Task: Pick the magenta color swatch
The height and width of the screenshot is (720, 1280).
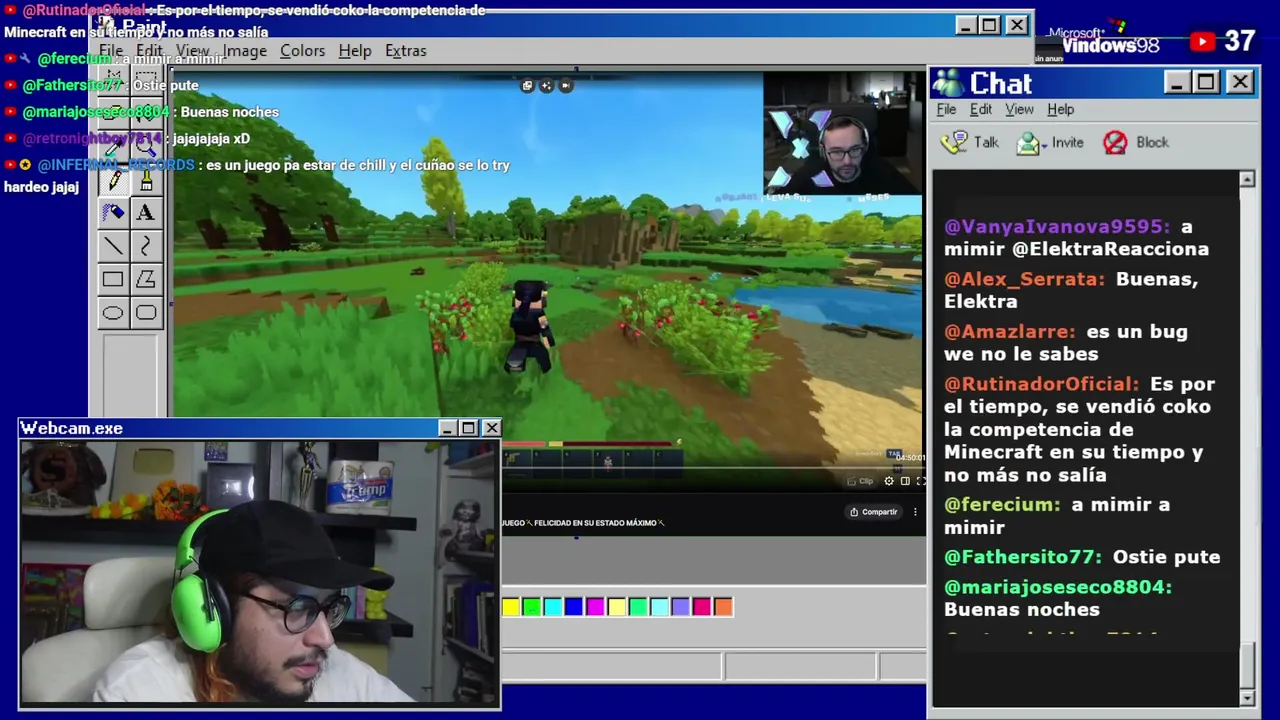Action: coord(595,607)
